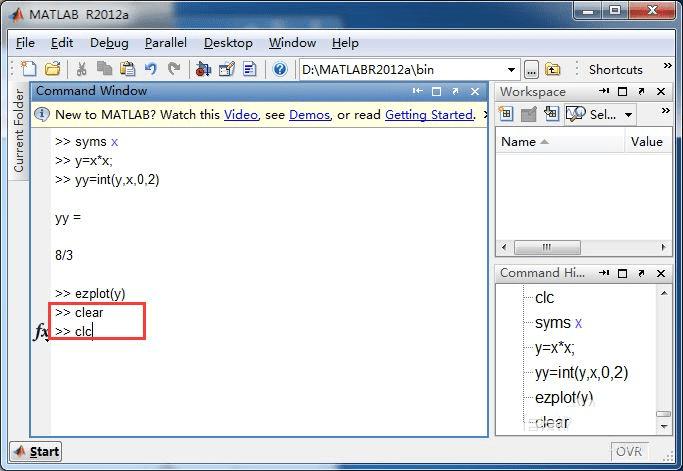Undock the Command History panel
Screen dimensions: 683x471
point(641,273)
